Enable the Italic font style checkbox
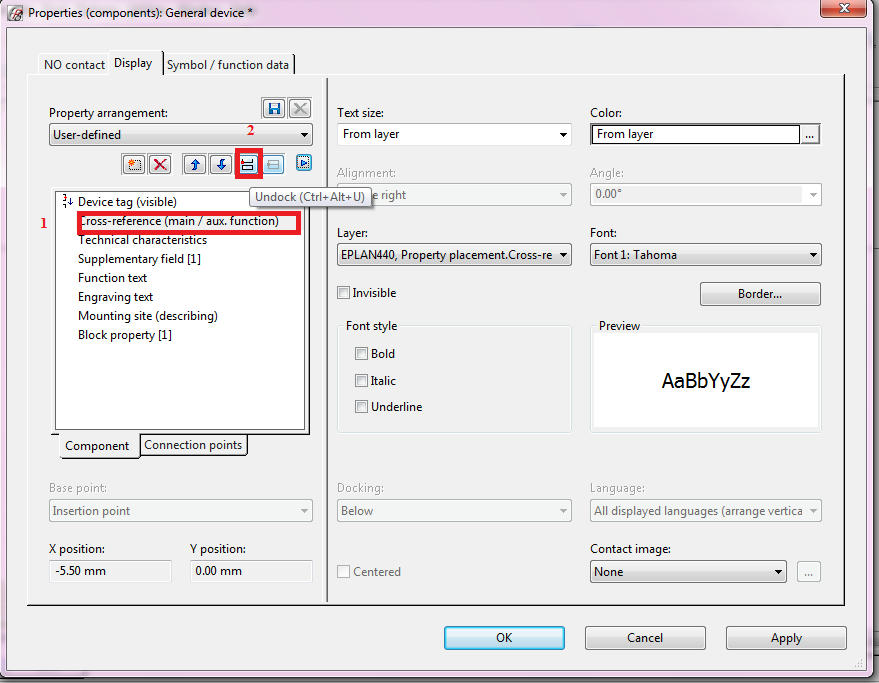The height and width of the screenshot is (683, 879). (x=361, y=380)
